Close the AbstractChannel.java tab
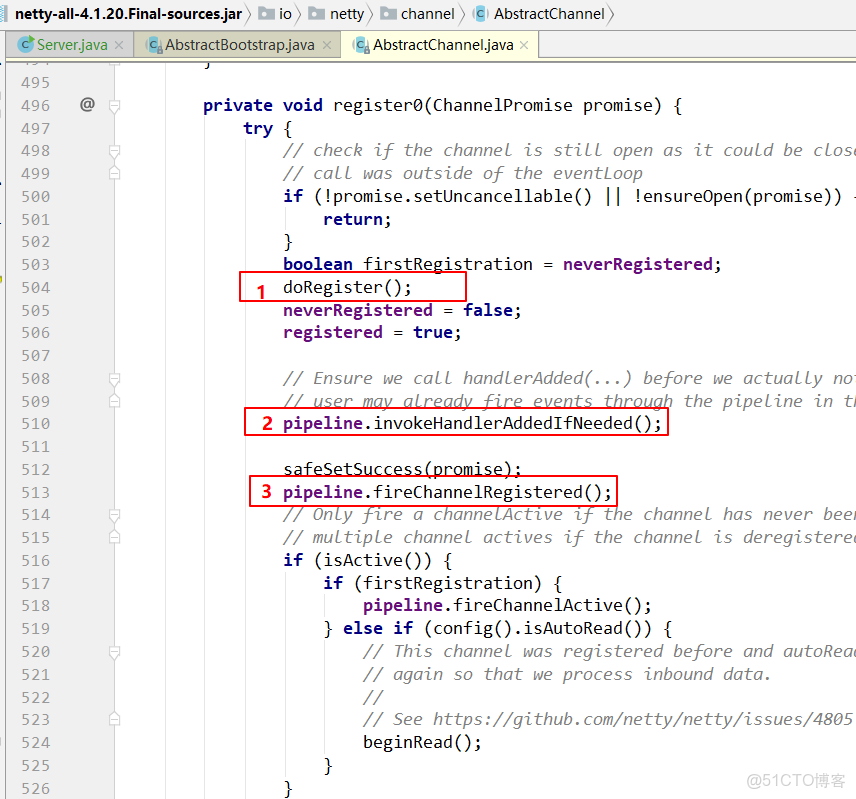Screen dimensions: 856x799 click(x=524, y=45)
